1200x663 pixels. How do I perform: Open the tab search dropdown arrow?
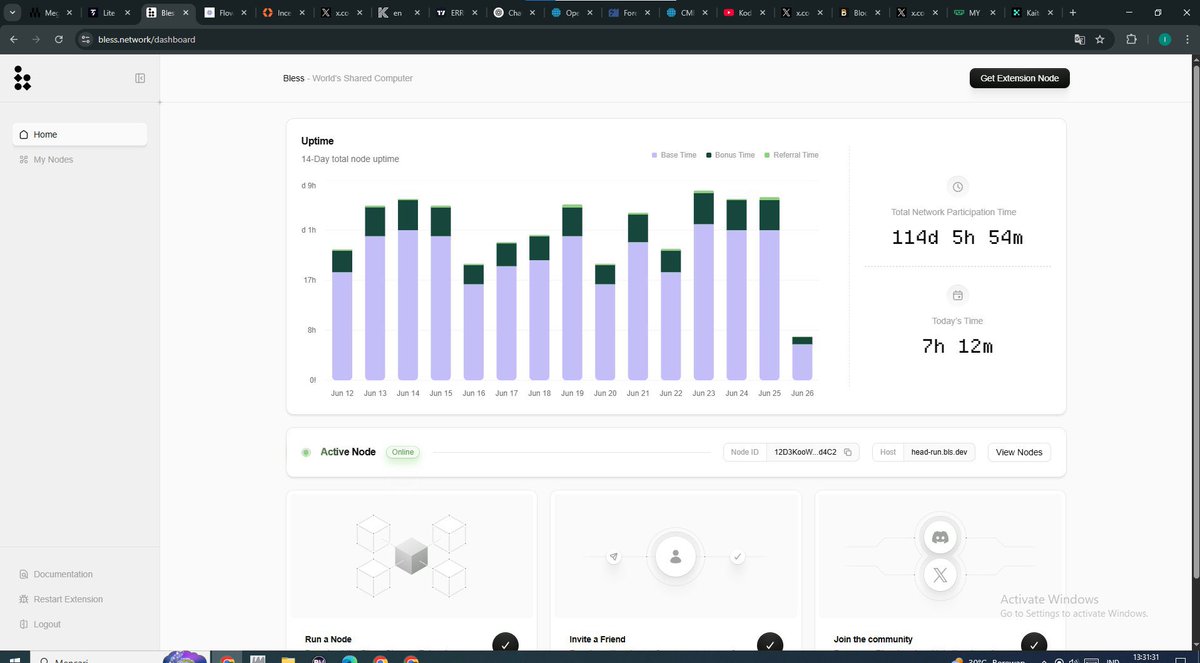pyautogui.click(x=11, y=13)
